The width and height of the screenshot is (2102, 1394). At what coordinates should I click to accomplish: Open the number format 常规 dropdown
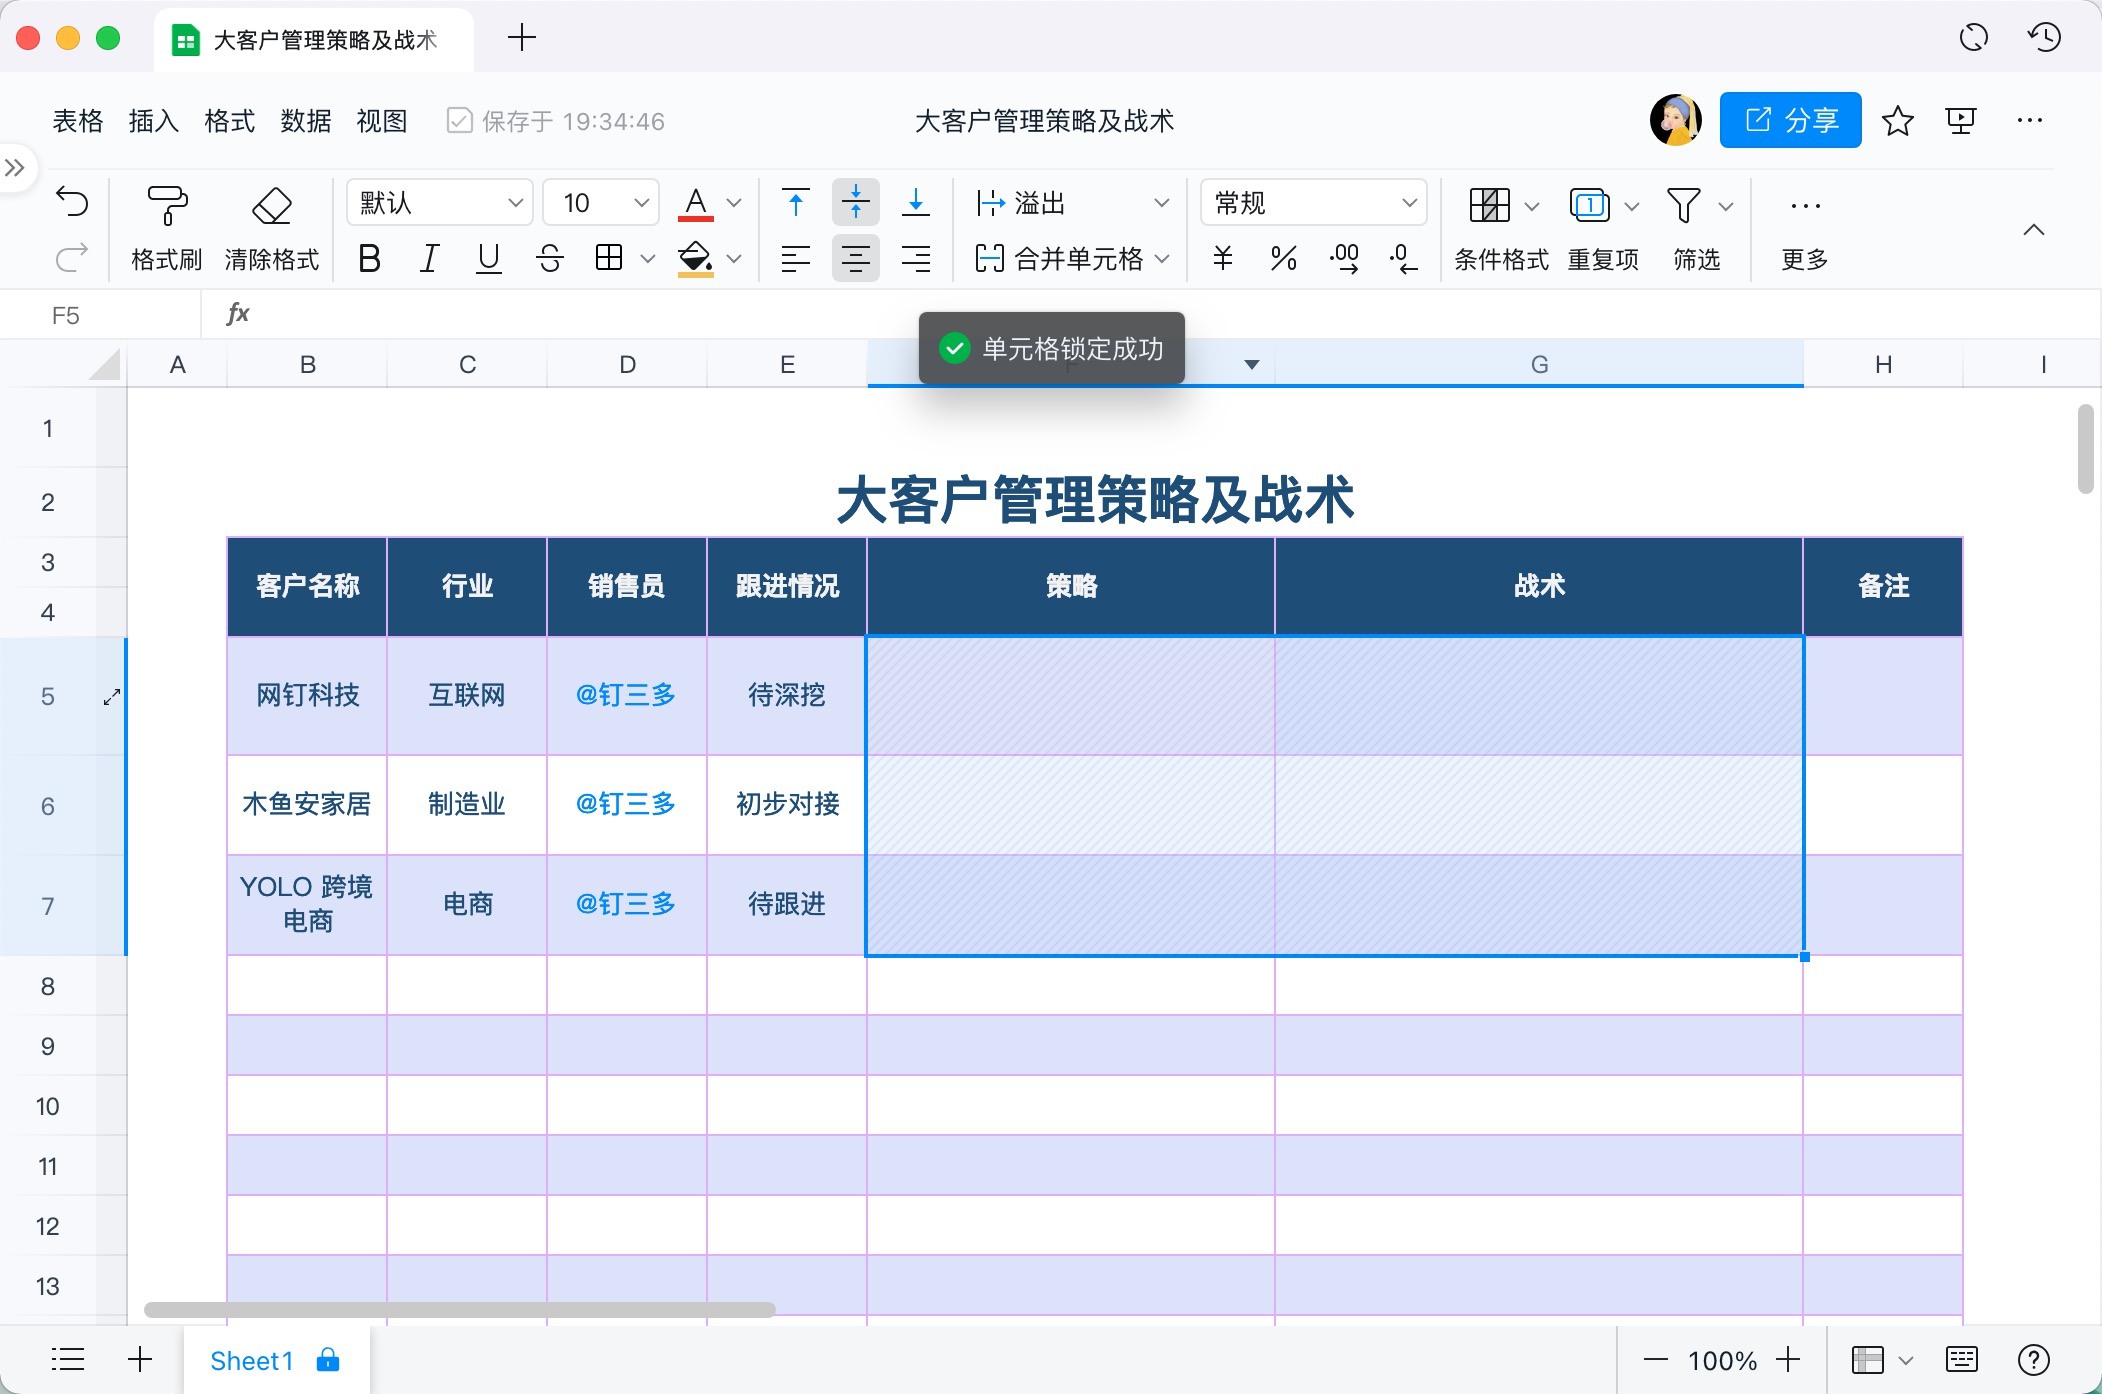point(1312,202)
